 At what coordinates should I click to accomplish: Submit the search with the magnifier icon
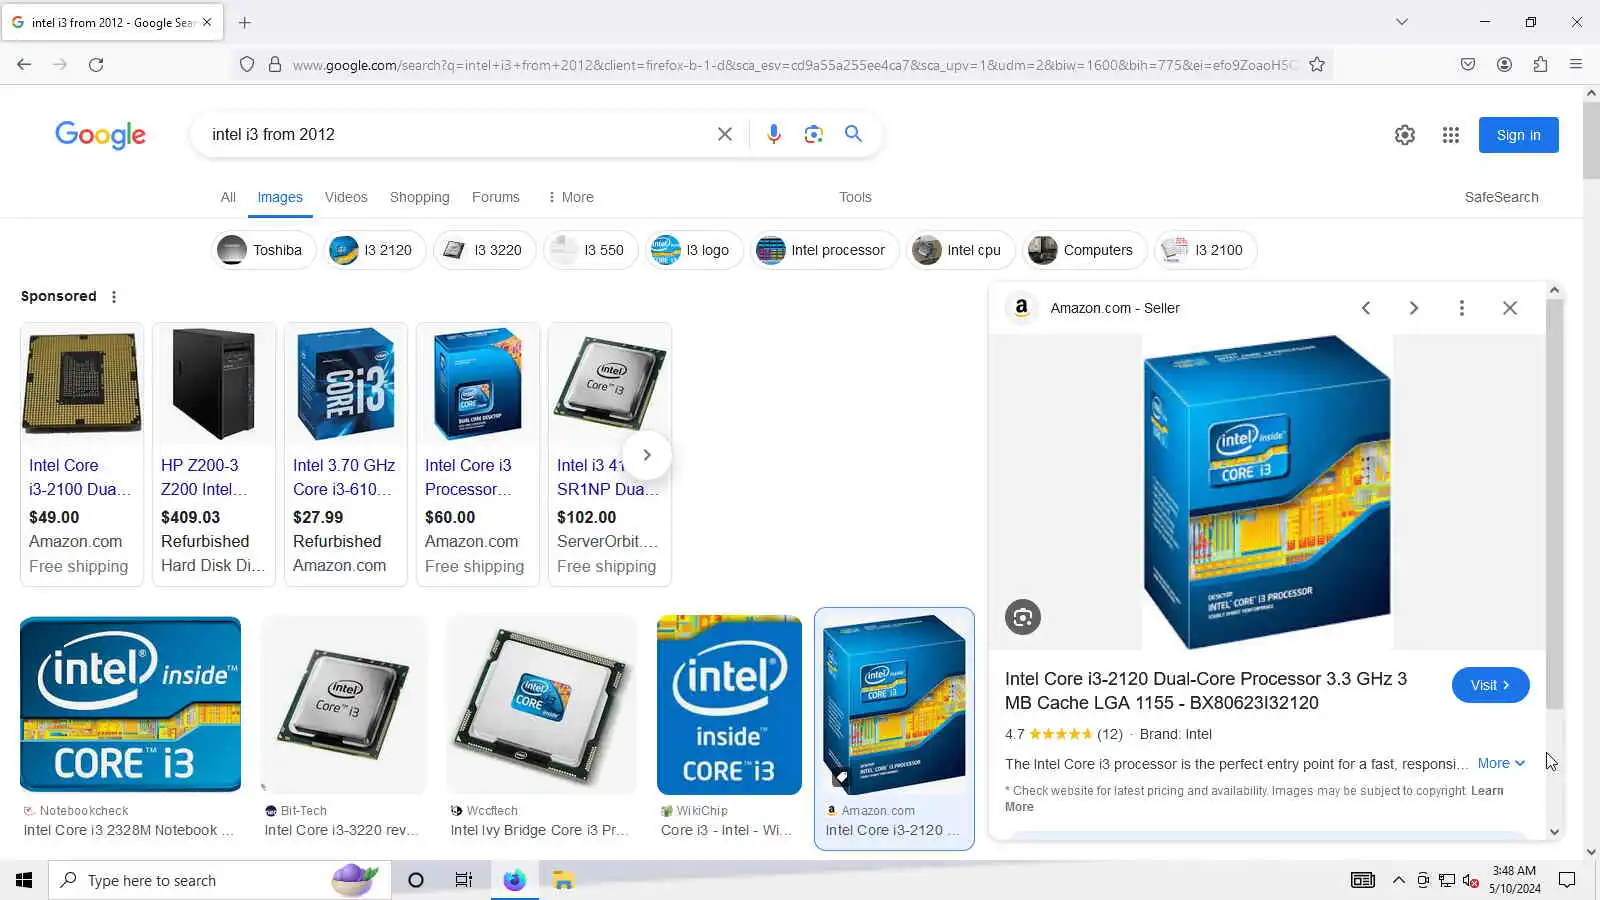point(853,134)
